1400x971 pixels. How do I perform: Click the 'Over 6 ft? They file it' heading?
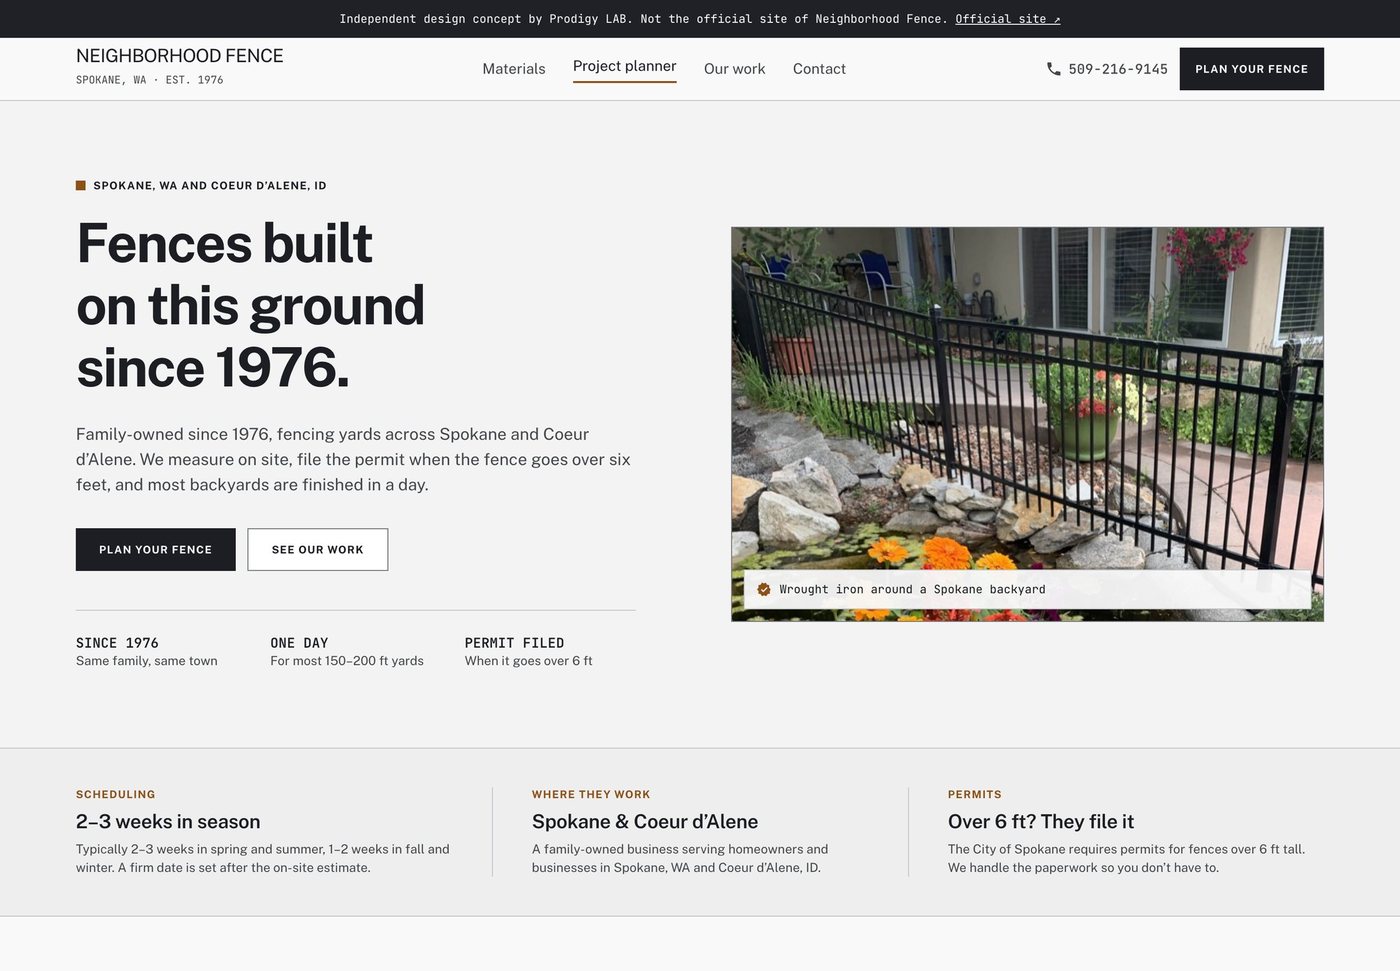click(1041, 822)
